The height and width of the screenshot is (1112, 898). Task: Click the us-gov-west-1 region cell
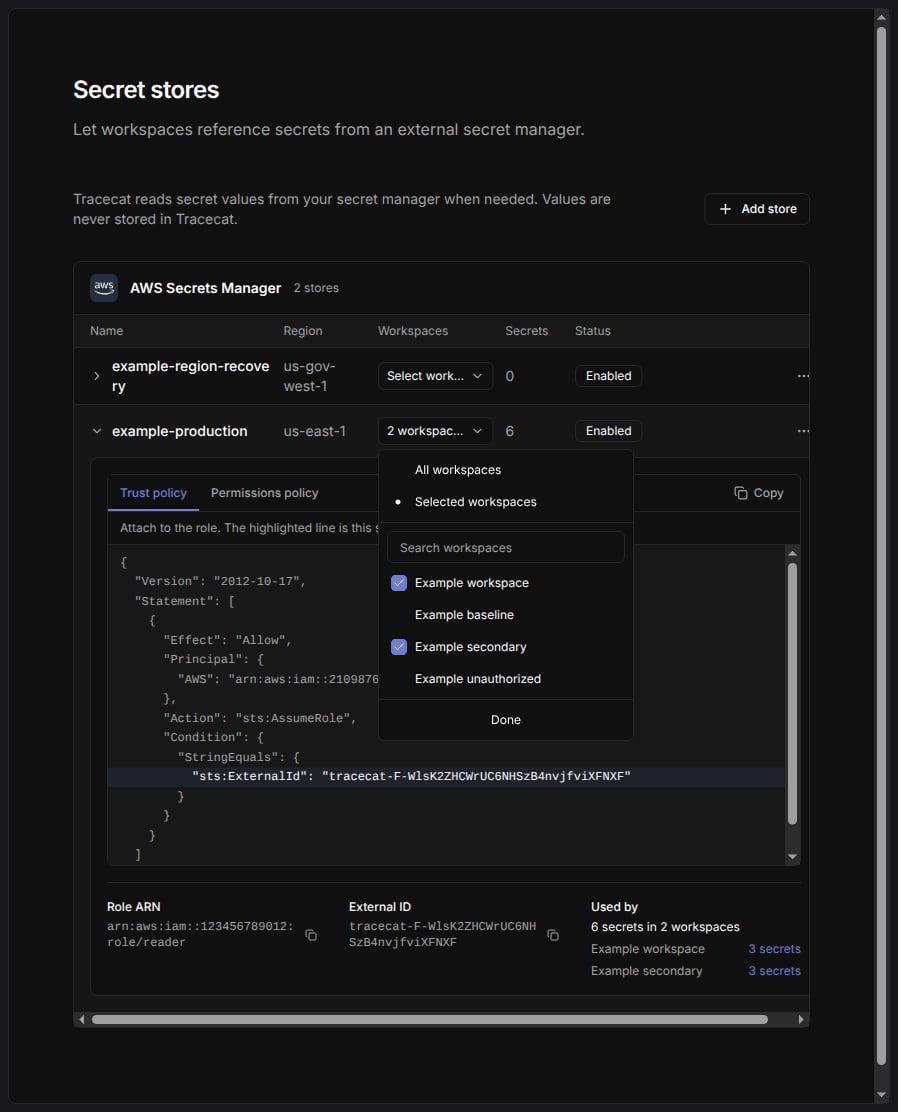310,376
